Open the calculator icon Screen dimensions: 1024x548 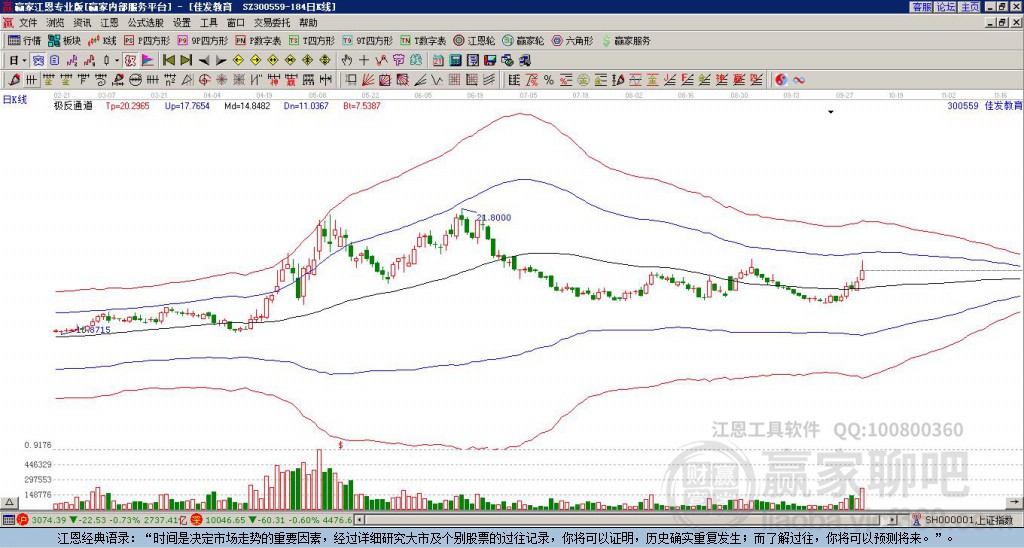coord(455,61)
